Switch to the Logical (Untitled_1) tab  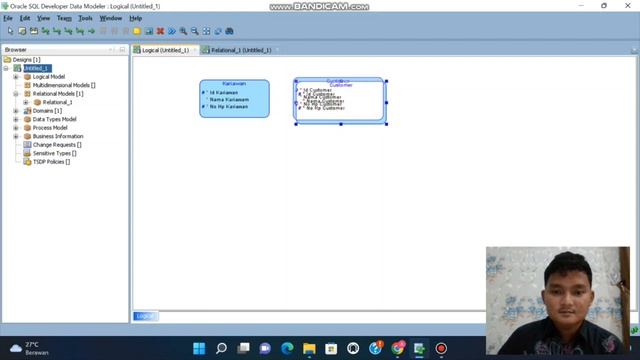(x=165, y=50)
